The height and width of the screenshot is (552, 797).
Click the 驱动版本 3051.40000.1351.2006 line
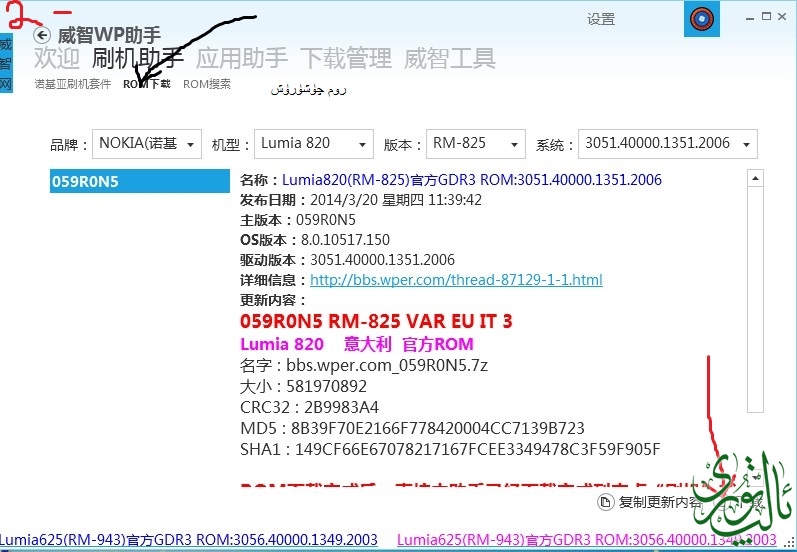point(347,260)
